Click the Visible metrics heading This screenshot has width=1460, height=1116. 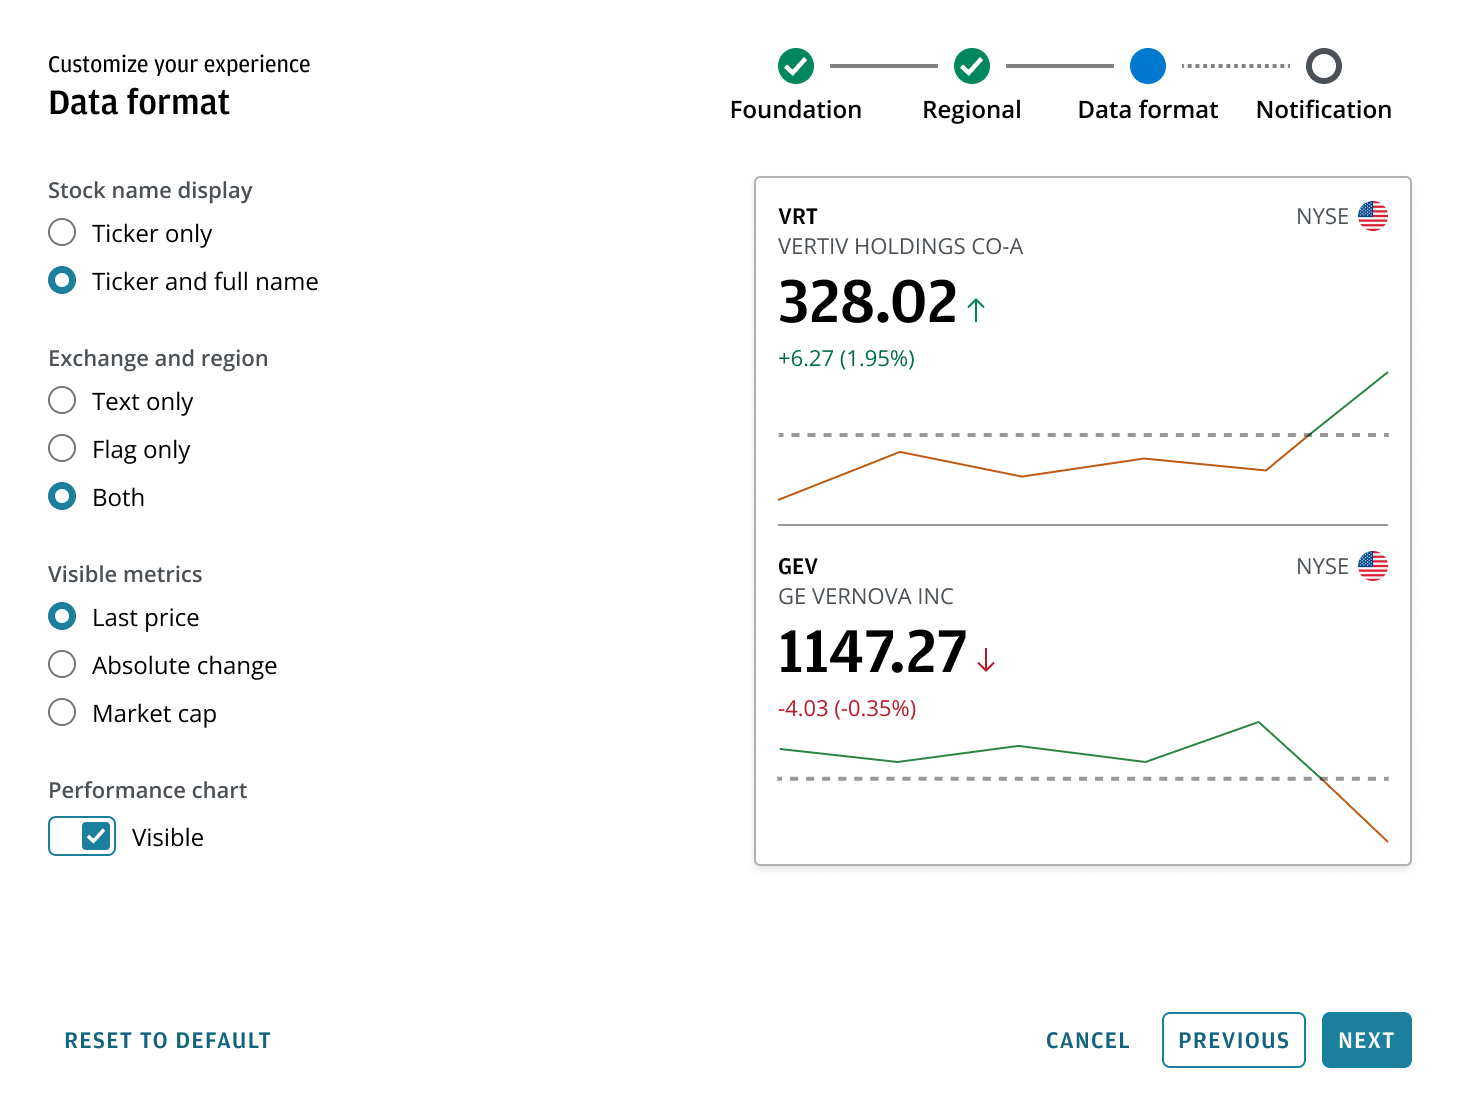point(125,574)
